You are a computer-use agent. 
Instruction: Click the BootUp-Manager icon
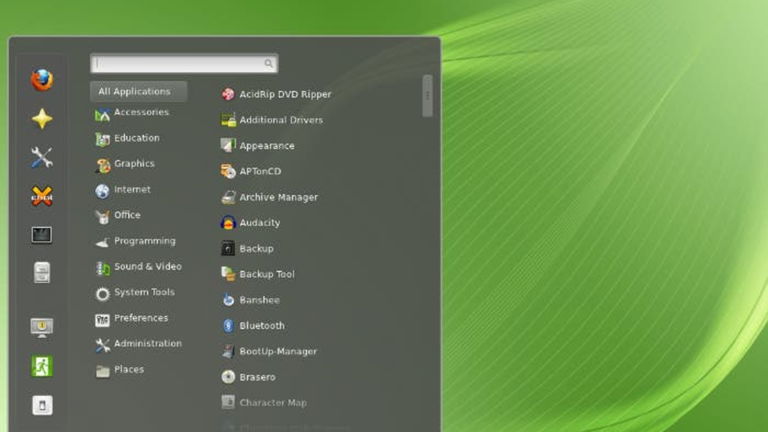click(228, 351)
